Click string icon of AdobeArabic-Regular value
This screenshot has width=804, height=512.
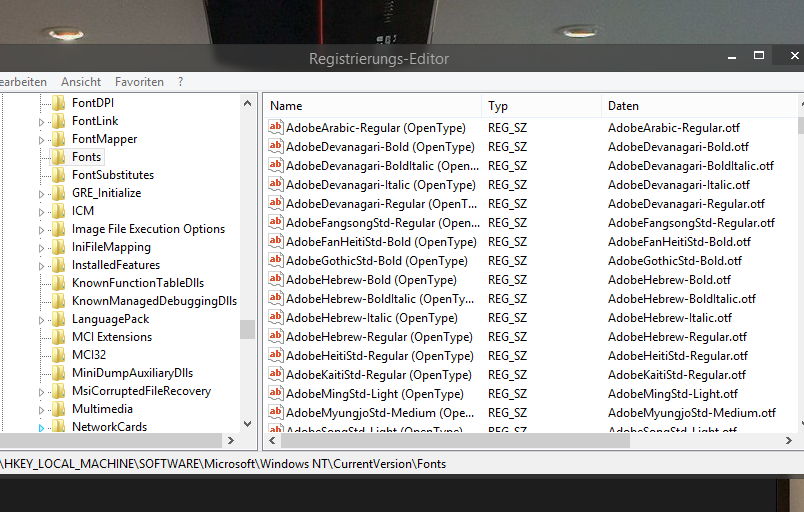(276, 127)
